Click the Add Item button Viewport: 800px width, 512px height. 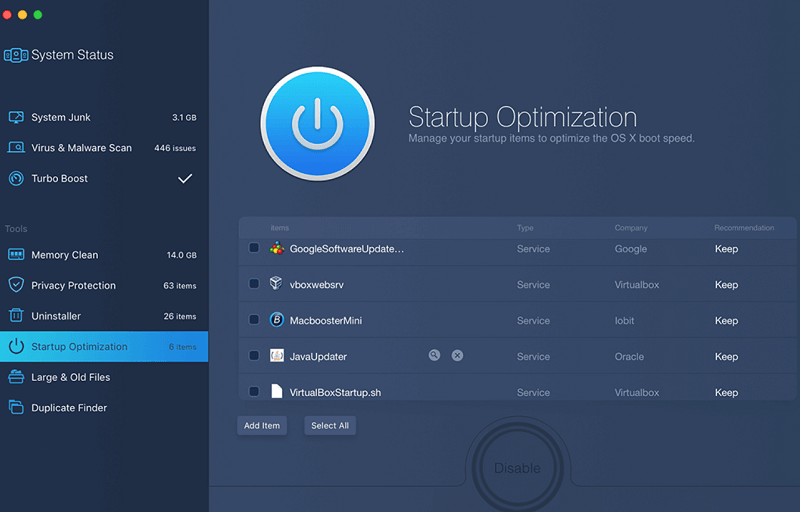click(262, 425)
